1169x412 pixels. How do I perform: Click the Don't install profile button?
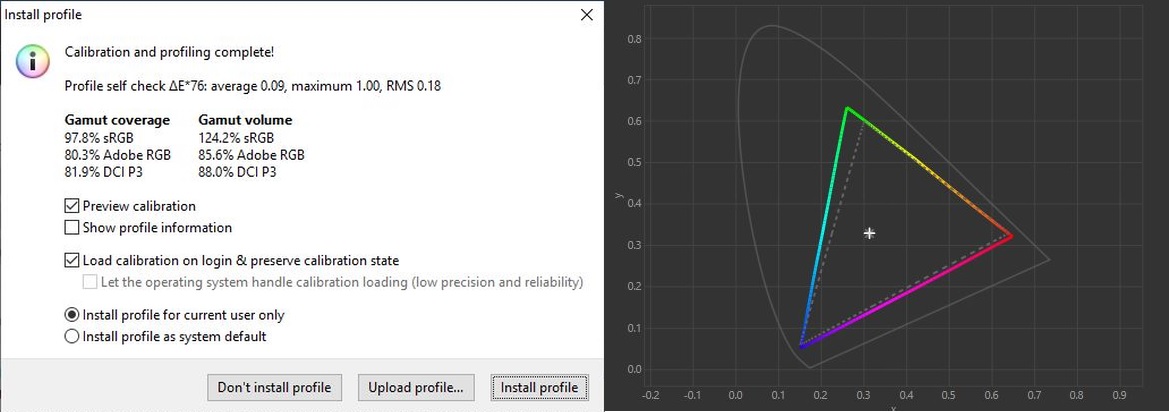[x=274, y=387]
